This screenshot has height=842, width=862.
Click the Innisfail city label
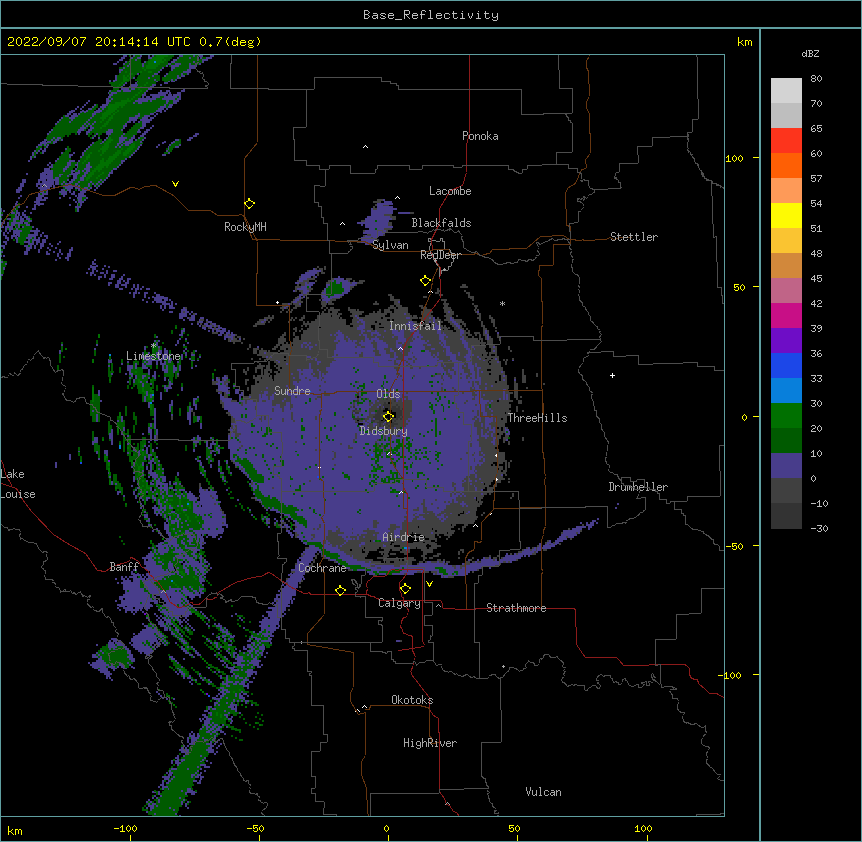click(415, 326)
